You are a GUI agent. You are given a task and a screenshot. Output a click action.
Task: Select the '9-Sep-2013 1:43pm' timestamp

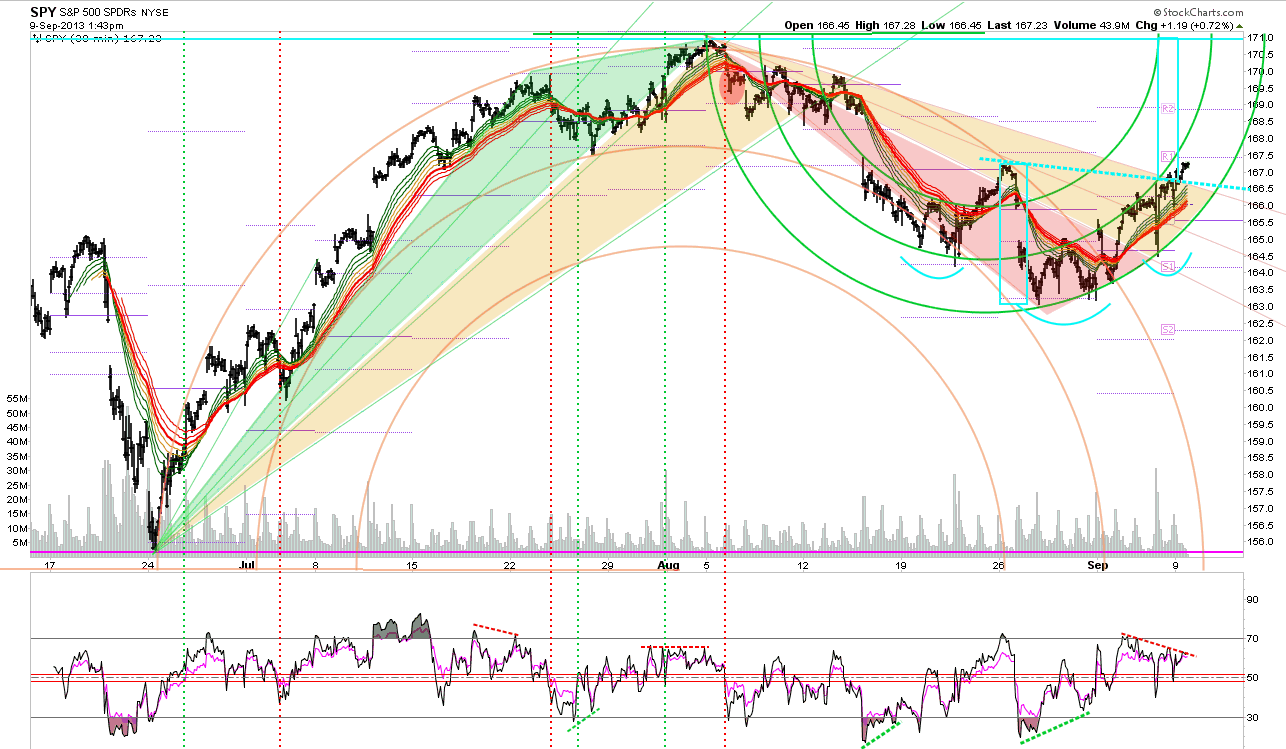pyautogui.click(x=77, y=25)
